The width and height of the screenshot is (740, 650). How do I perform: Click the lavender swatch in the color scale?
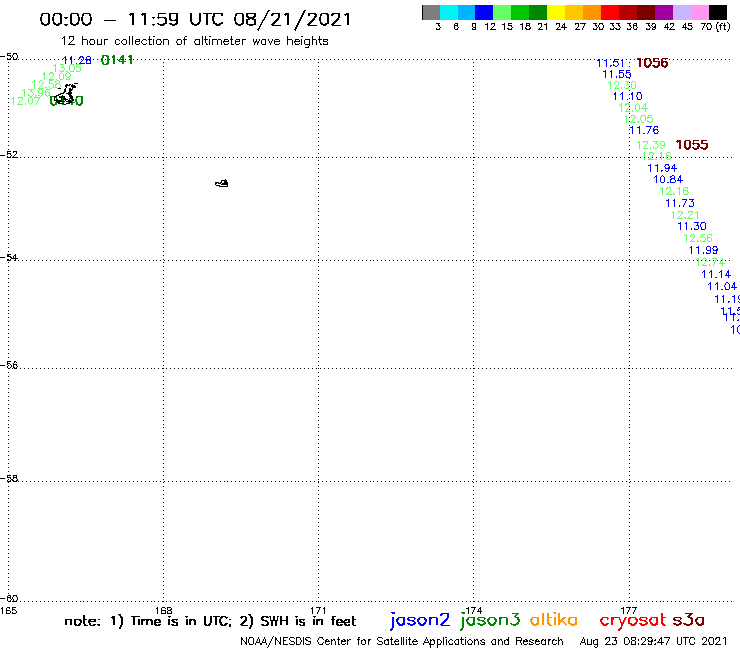681,12
